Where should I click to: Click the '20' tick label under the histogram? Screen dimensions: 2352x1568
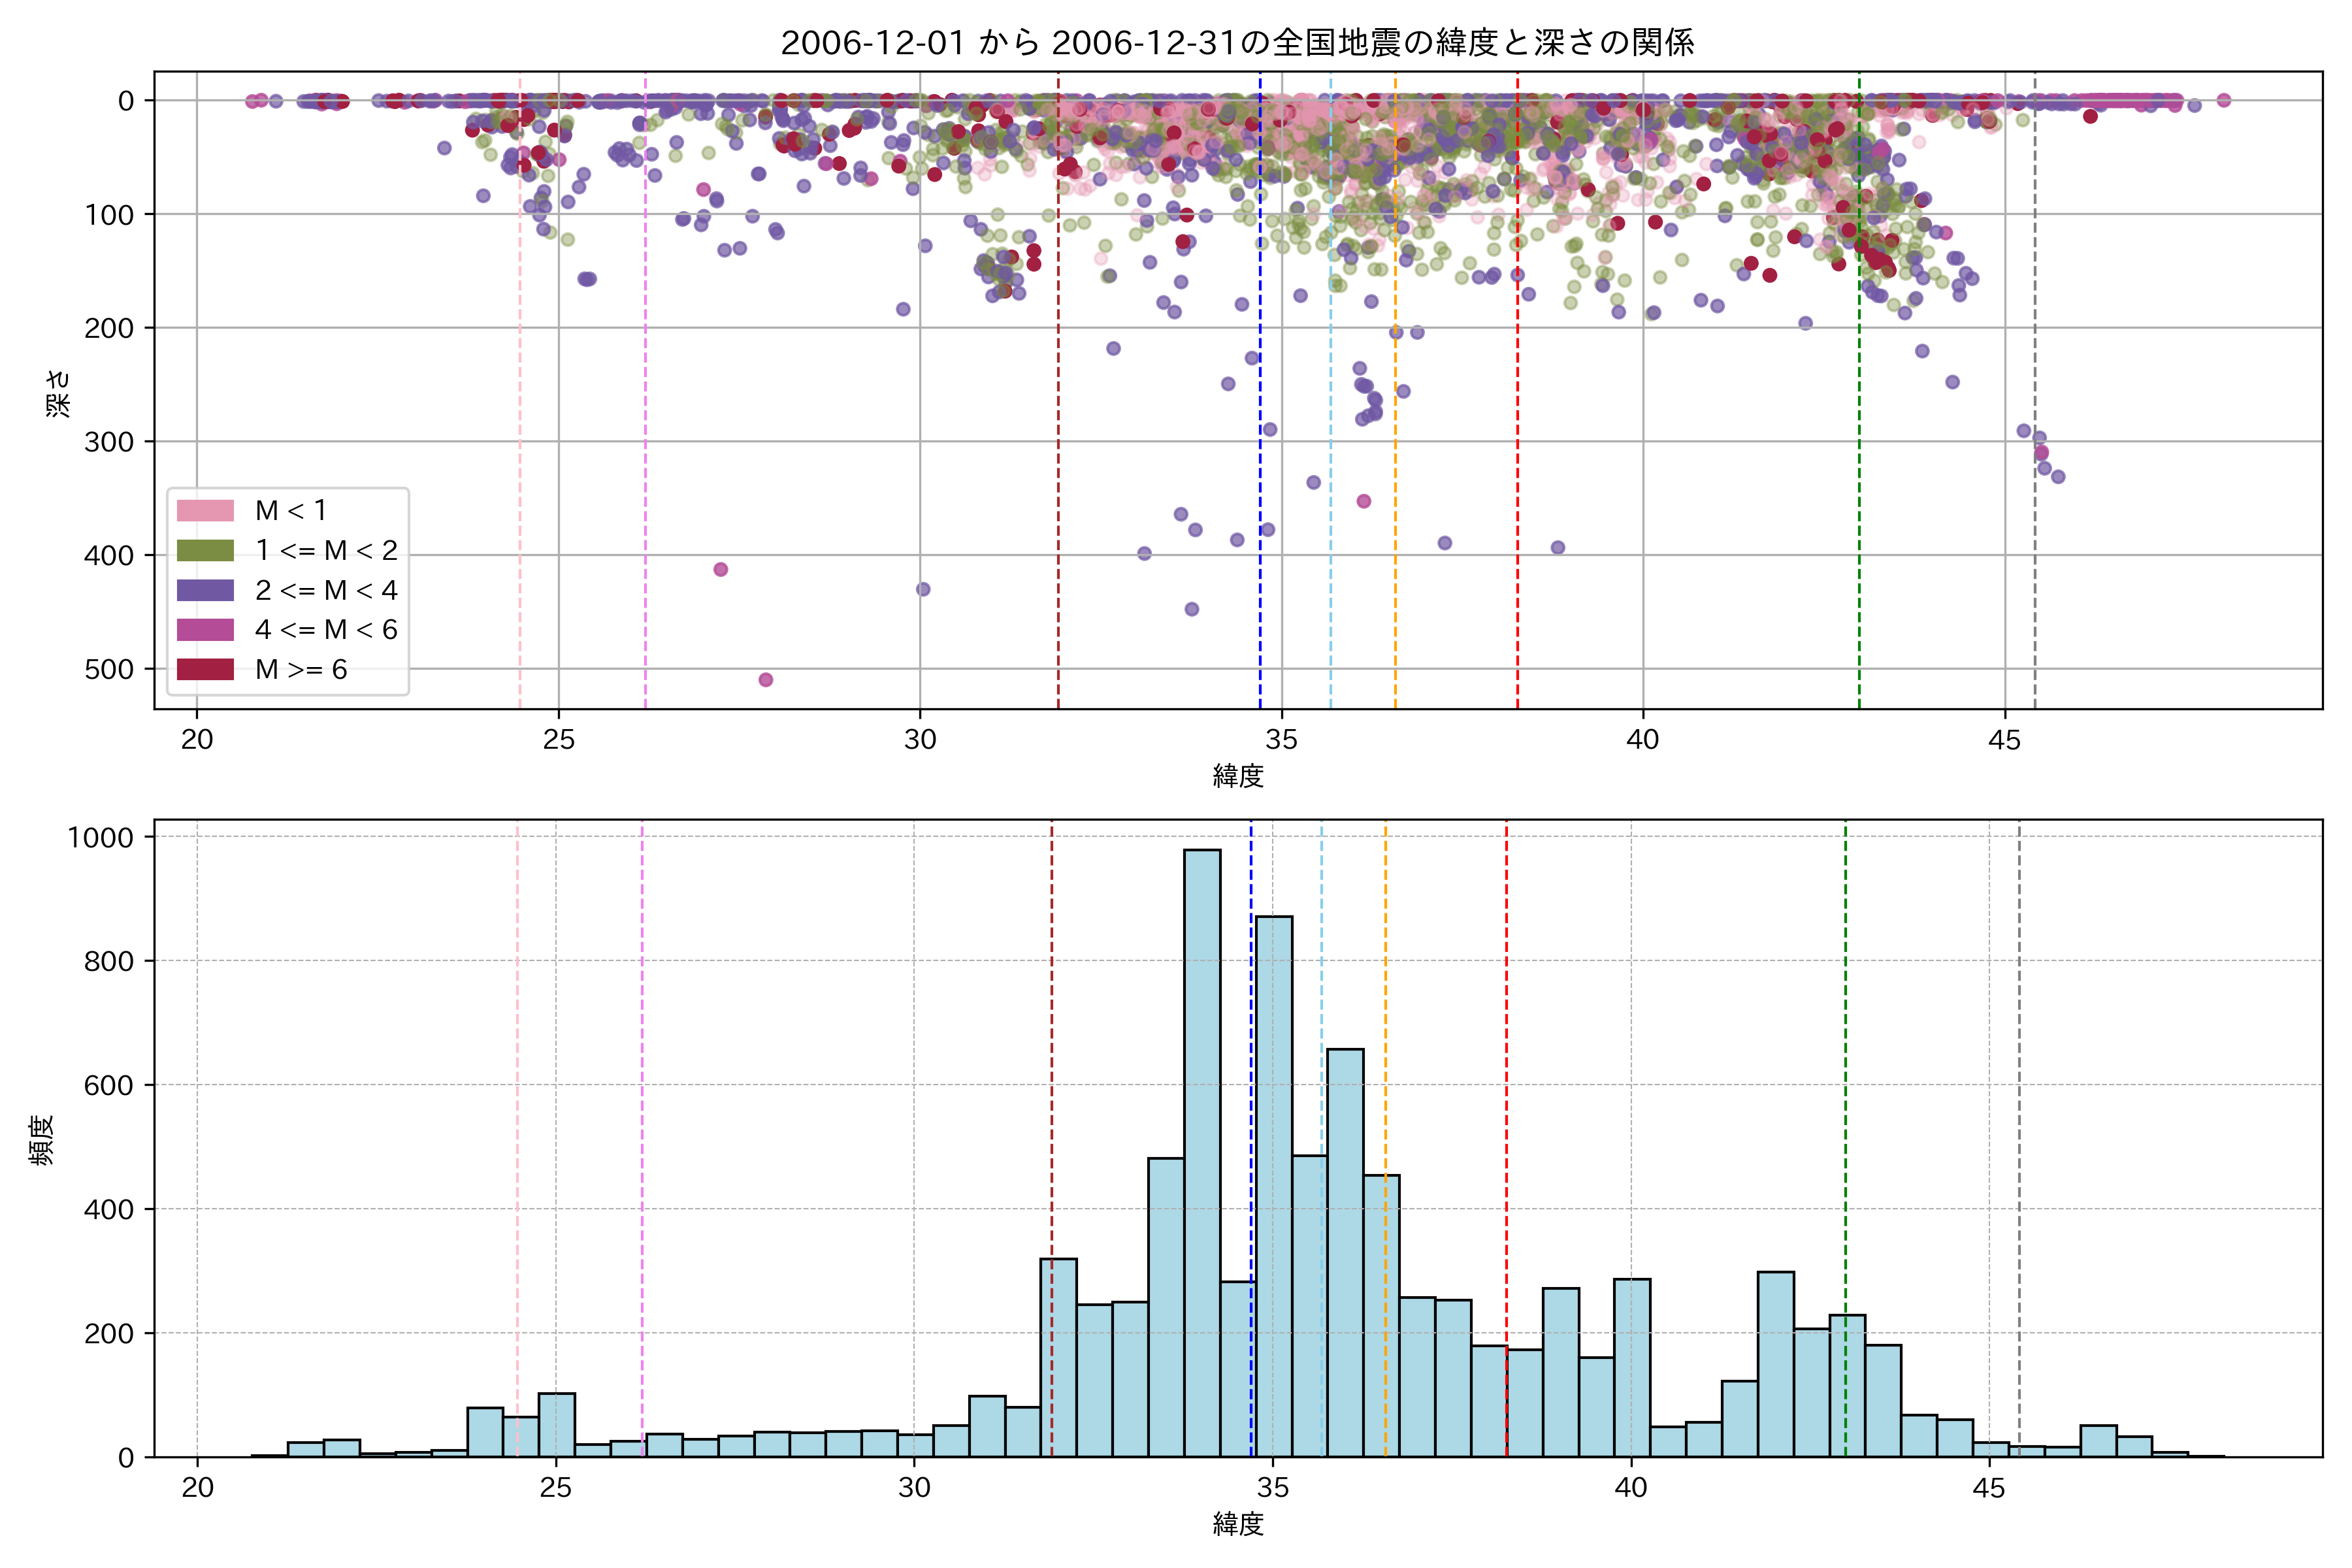click(197, 1488)
